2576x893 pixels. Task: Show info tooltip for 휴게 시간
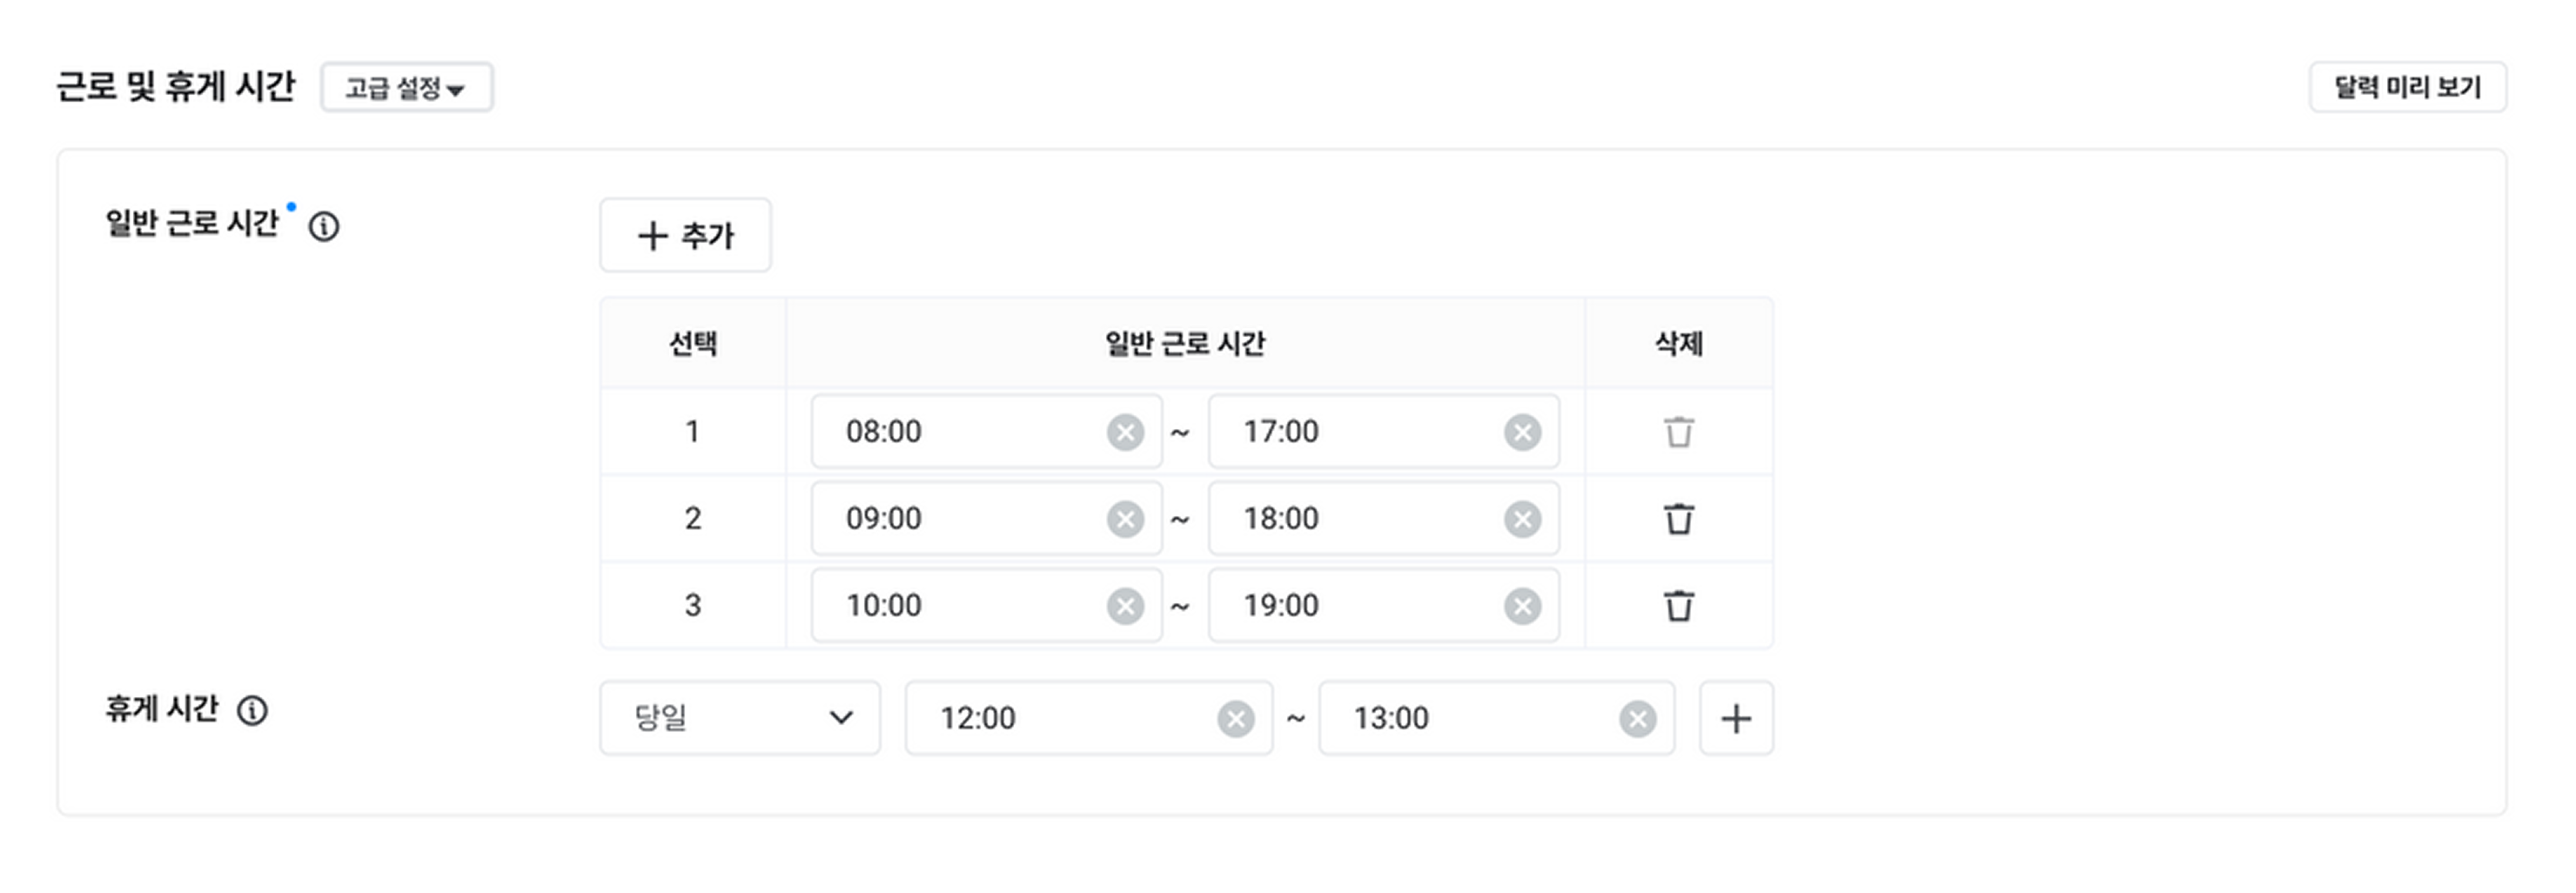[252, 711]
